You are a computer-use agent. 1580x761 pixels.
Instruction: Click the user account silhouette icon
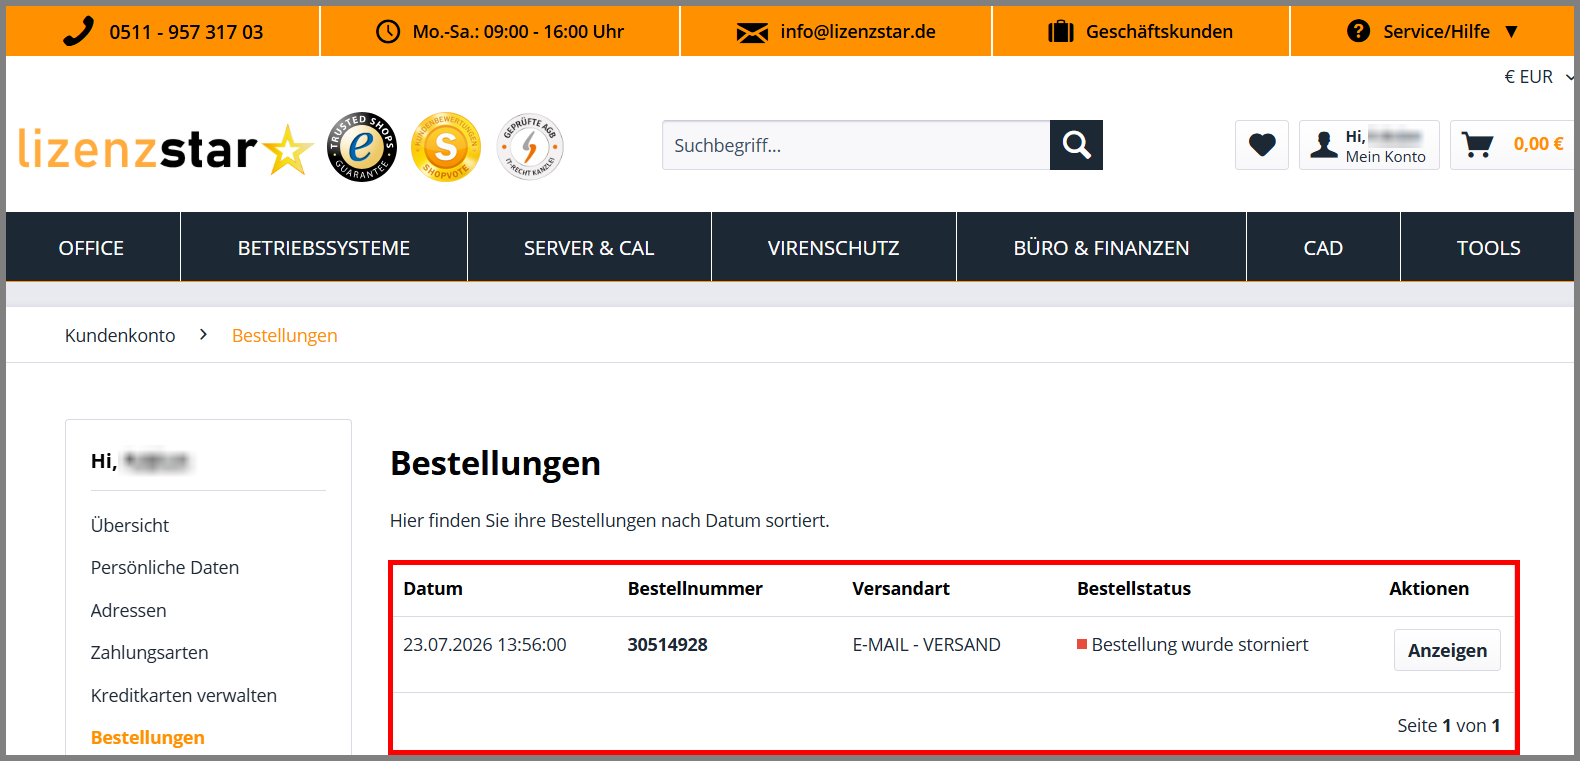(1324, 145)
